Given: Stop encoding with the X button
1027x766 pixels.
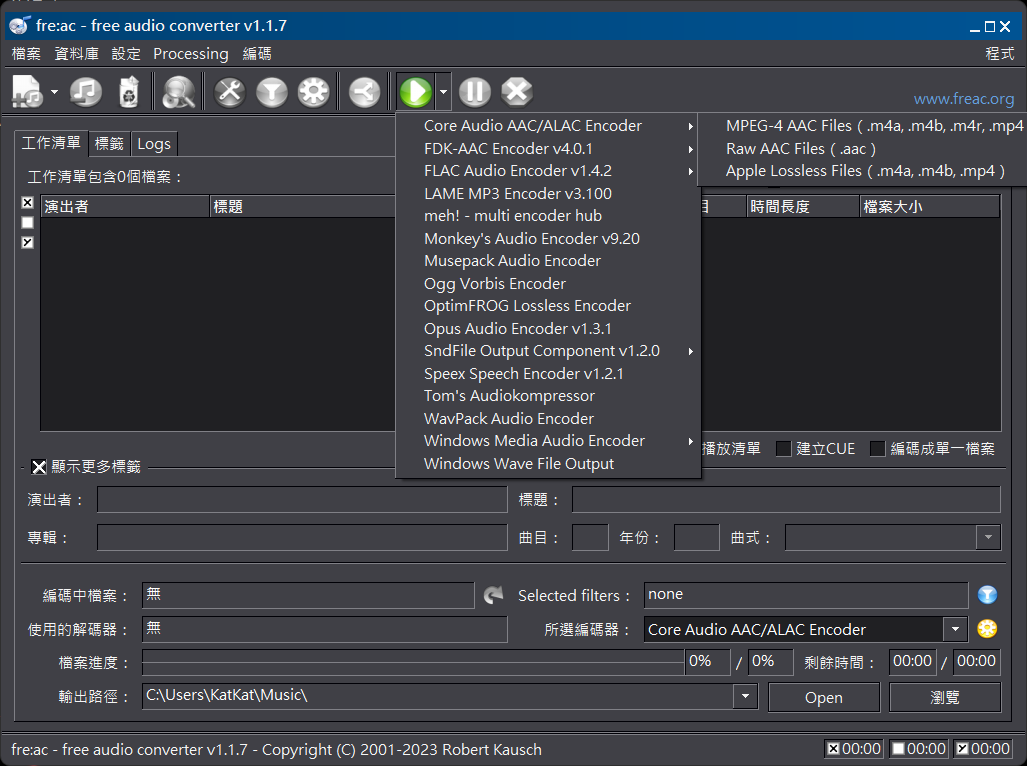Looking at the screenshot, I should coord(516,92).
